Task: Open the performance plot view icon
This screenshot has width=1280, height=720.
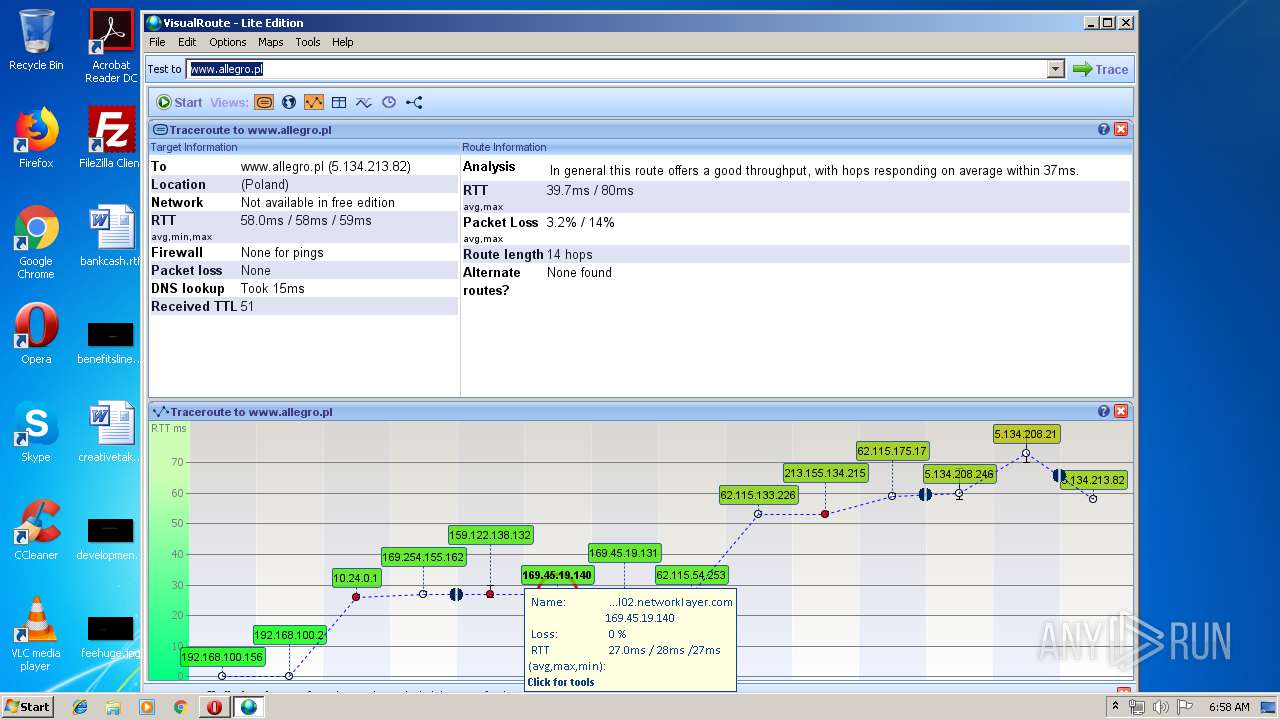Action: pyautogui.click(x=364, y=102)
